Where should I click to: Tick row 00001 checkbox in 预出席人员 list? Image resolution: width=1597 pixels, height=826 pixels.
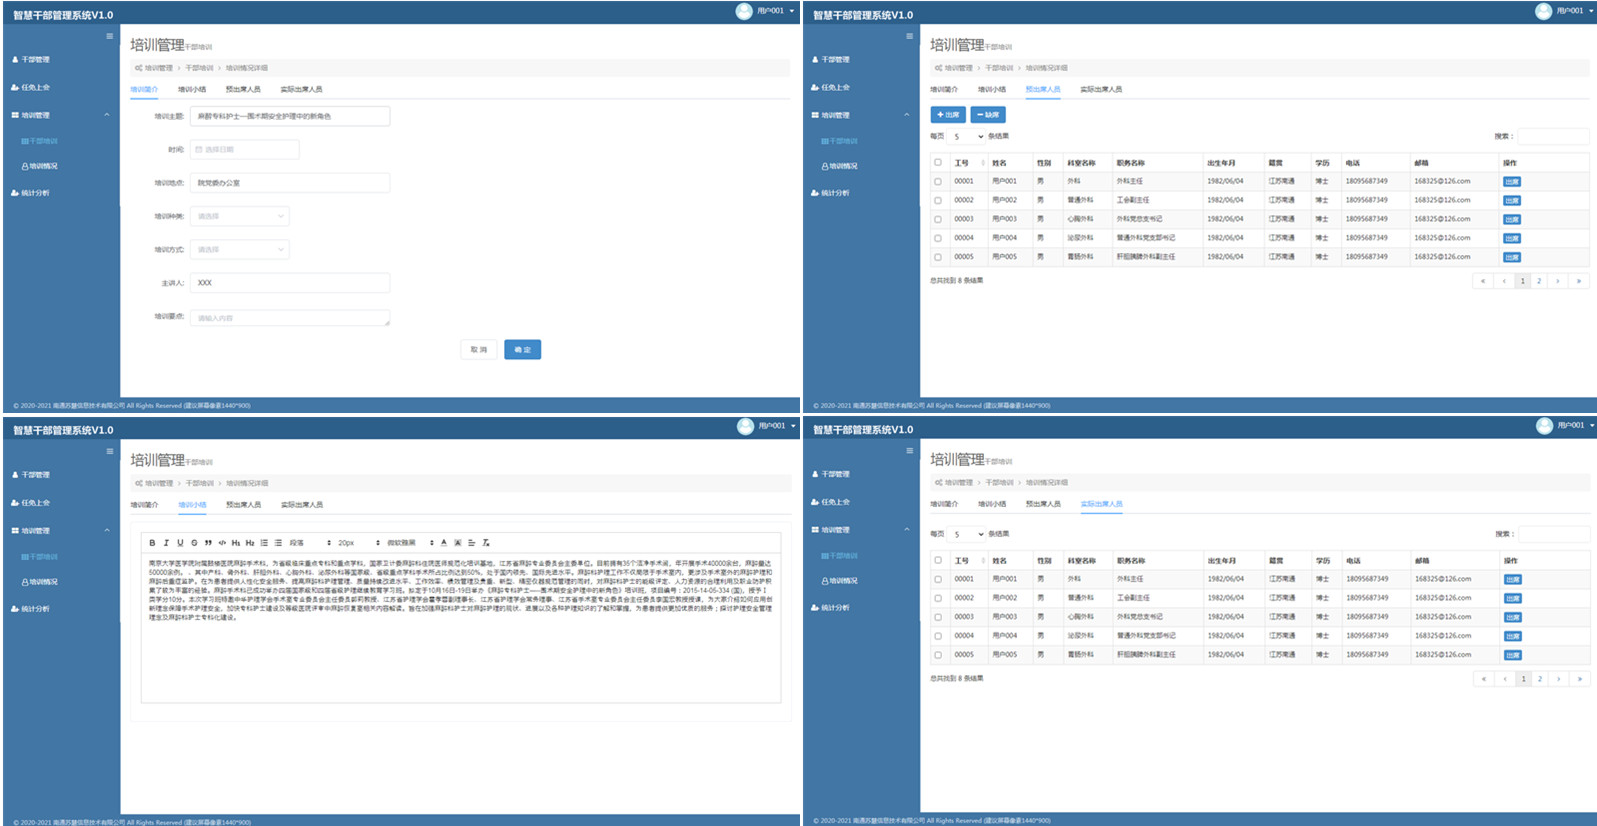pos(937,182)
